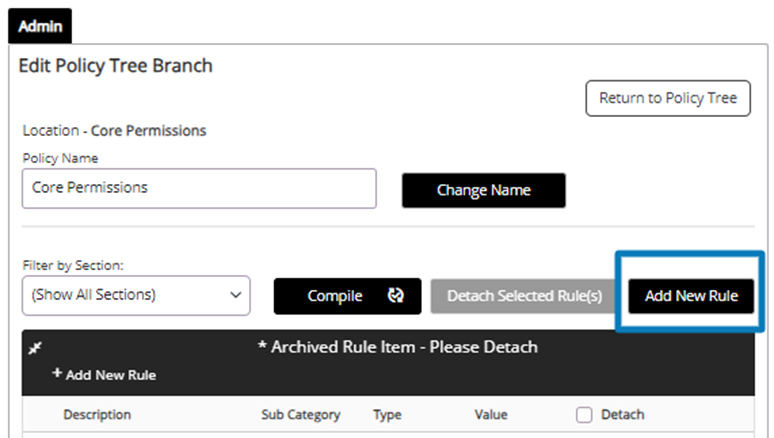Click the Filter by Section label
The height and width of the screenshot is (438, 774).
point(72,266)
